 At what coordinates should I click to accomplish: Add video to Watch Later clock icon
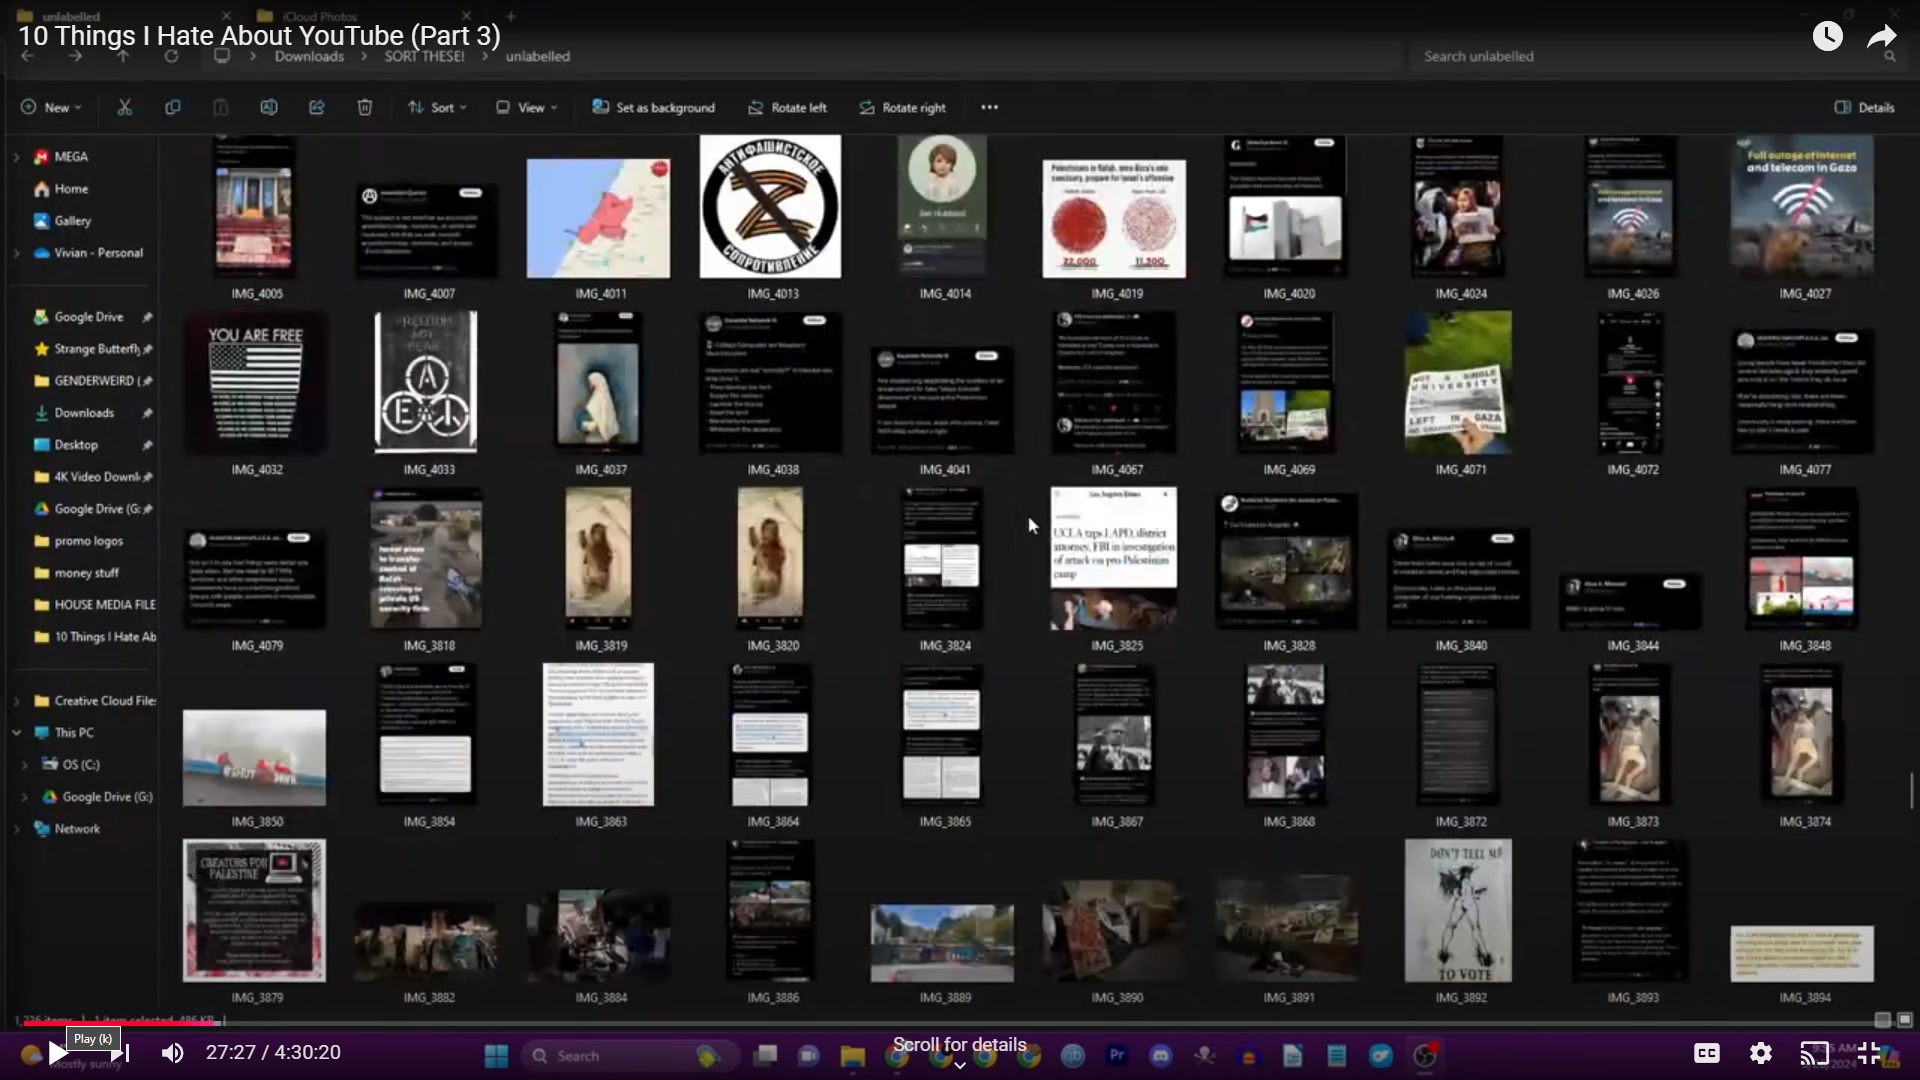pyautogui.click(x=1827, y=36)
